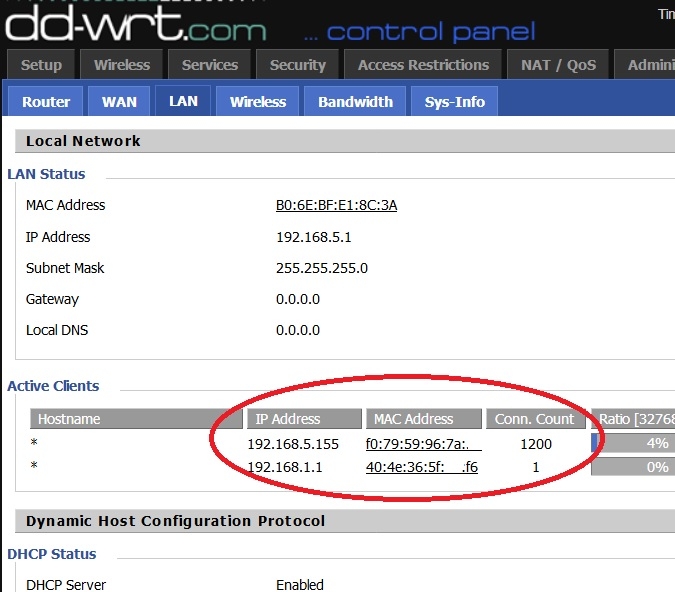Viewport: 675px width, 592px height.
Task: Switch to the WAN status sub-tab
Action: point(119,102)
